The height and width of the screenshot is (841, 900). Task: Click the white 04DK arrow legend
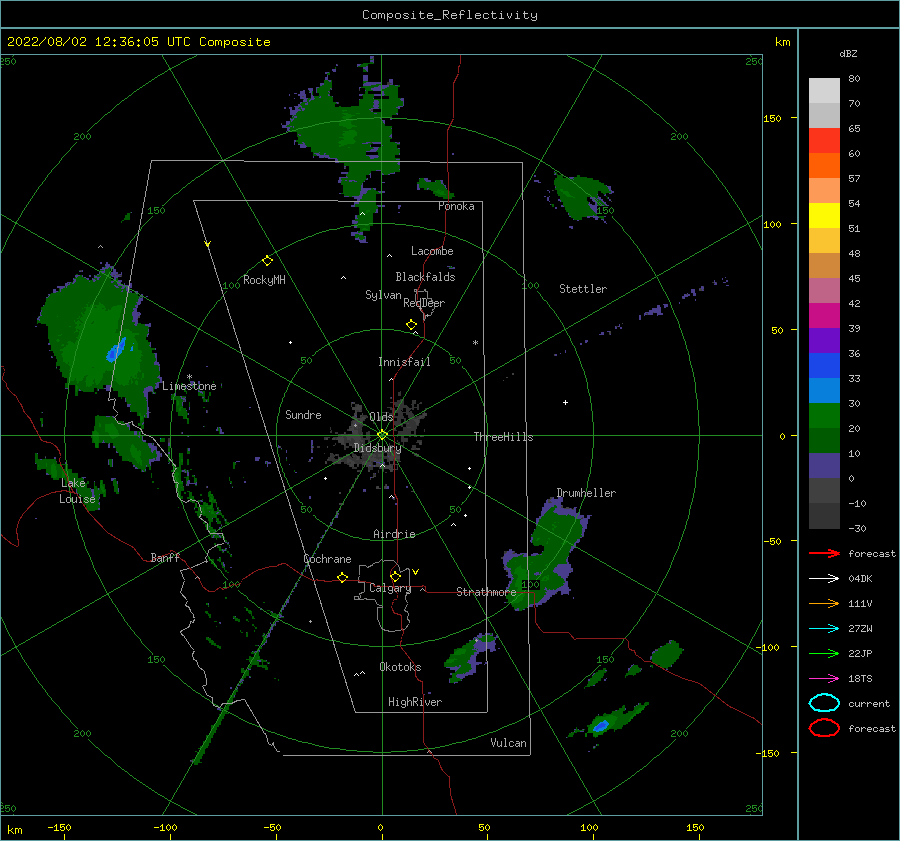click(824, 579)
